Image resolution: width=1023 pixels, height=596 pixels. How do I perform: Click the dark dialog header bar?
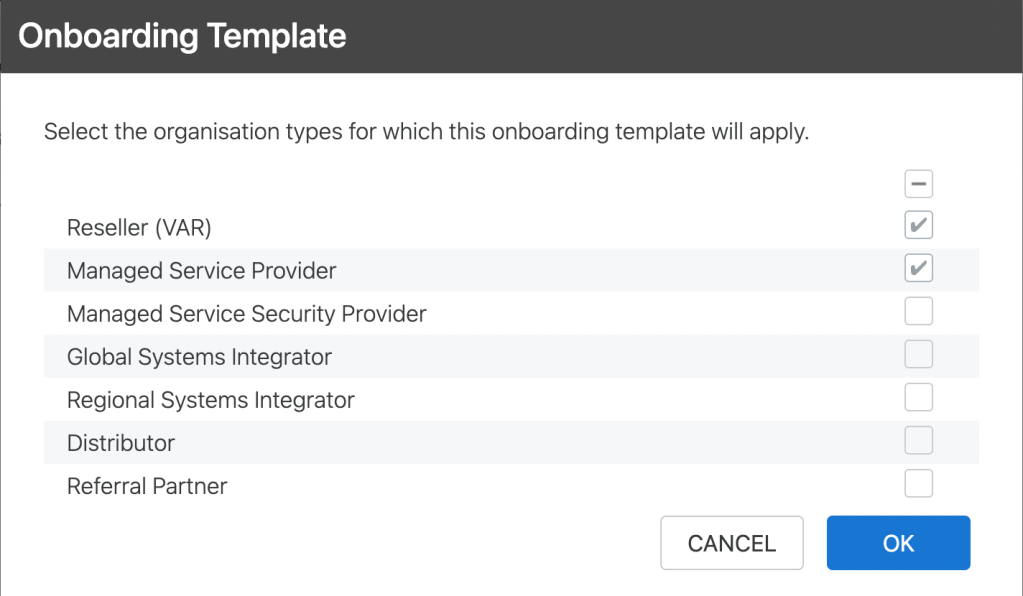(x=680, y=37)
